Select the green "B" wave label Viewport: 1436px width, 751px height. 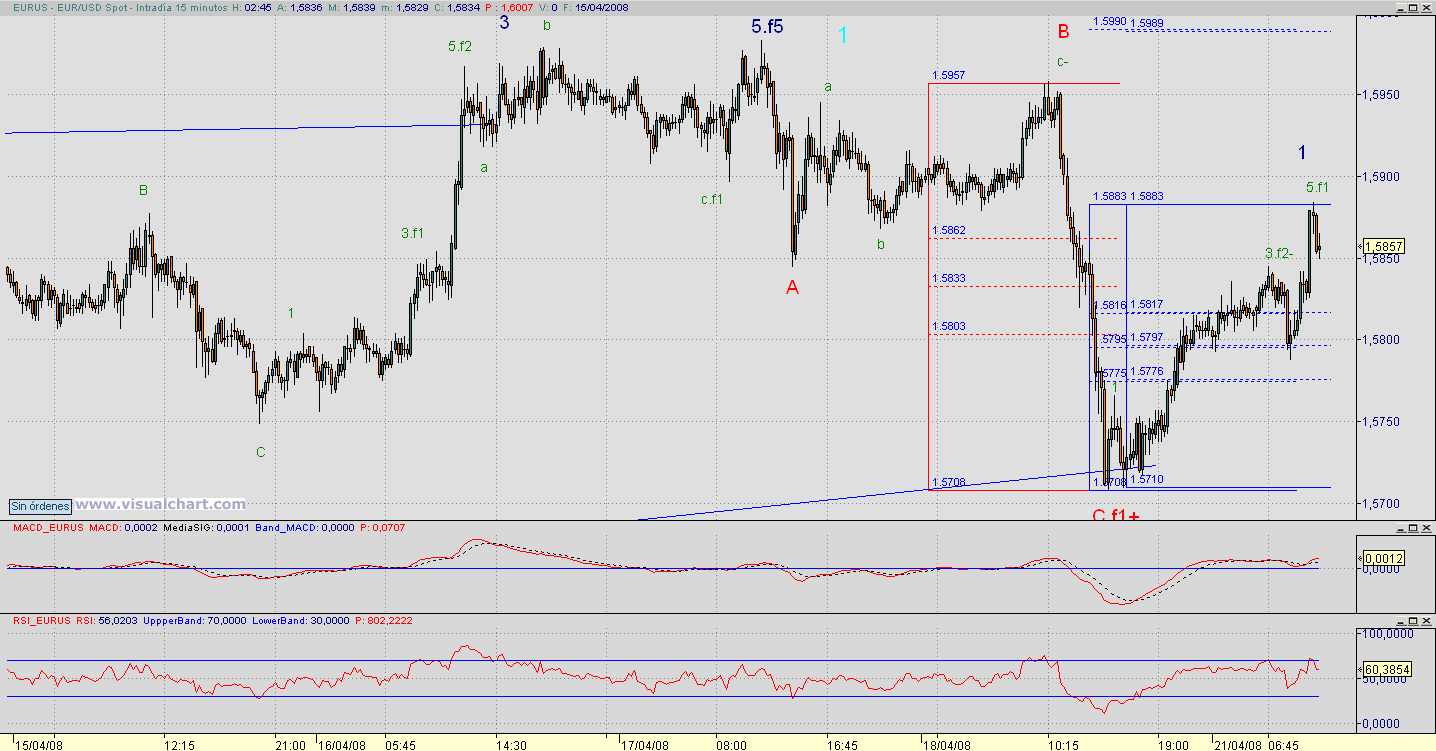[144, 190]
